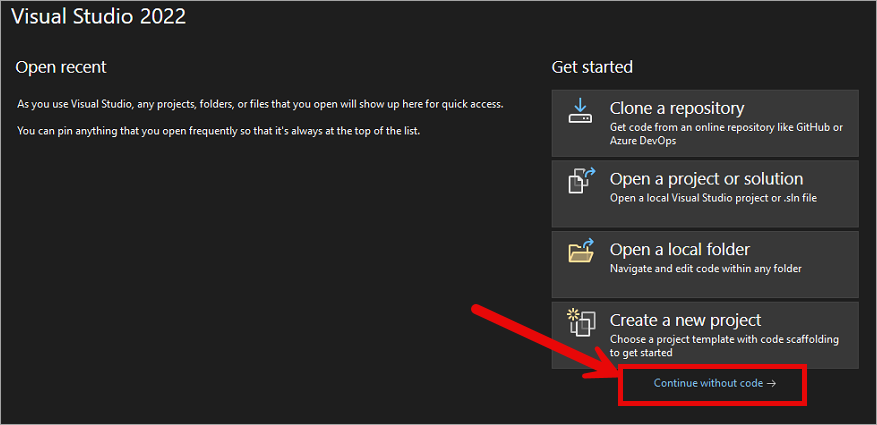The image size is (877, 425).
Task: Click the Clone a repository download icon
Action: 580,111
